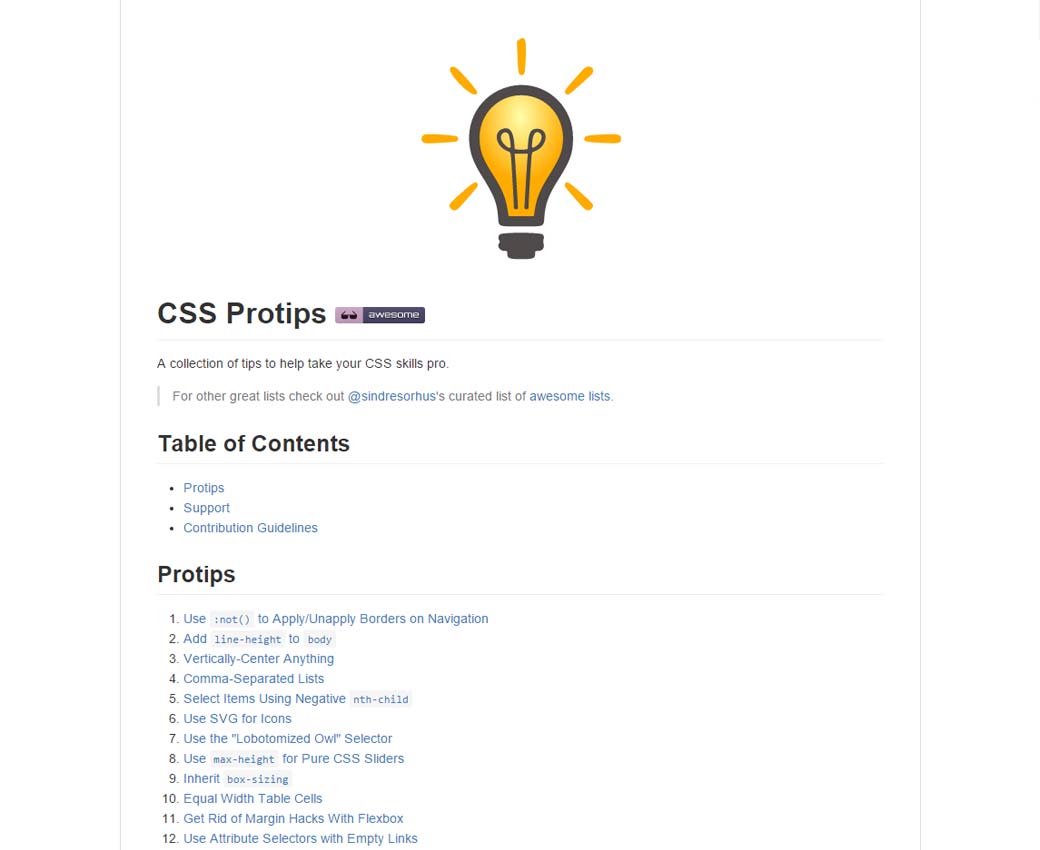
Task: Go to Use SVG for Icons
Action: (237, 719)
